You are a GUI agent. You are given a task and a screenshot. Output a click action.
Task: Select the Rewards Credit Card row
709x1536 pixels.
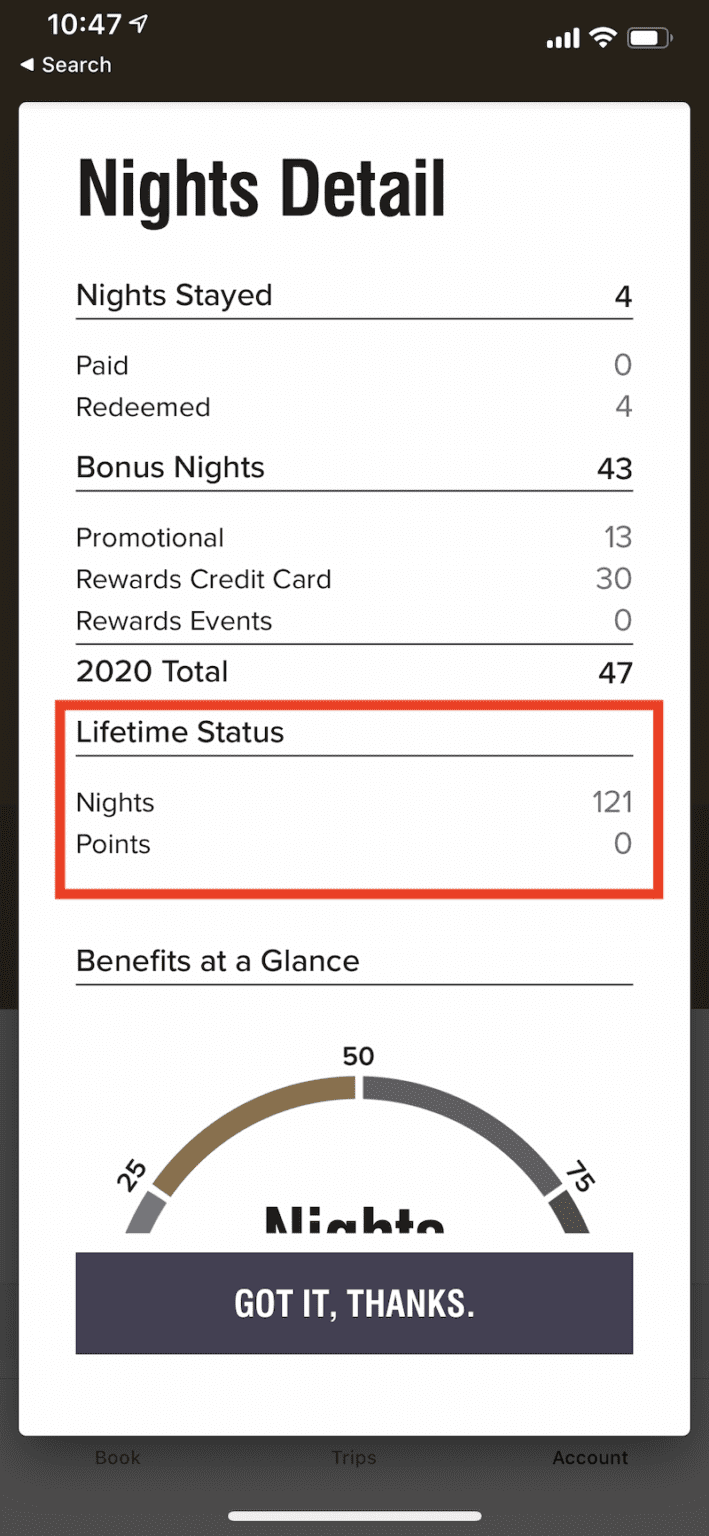[204, 579]
